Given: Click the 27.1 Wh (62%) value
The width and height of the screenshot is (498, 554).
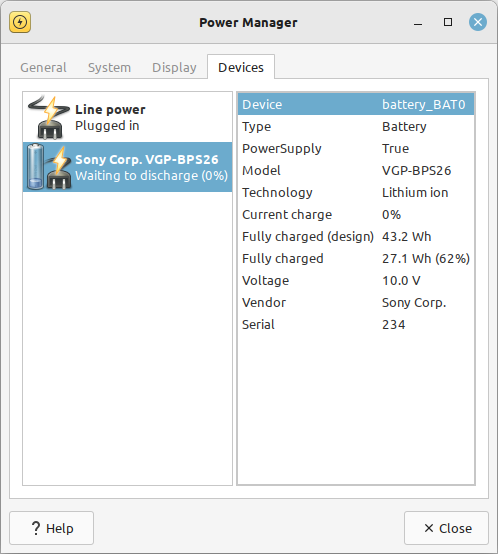Looking at the screenshot, I should point(426,258).
